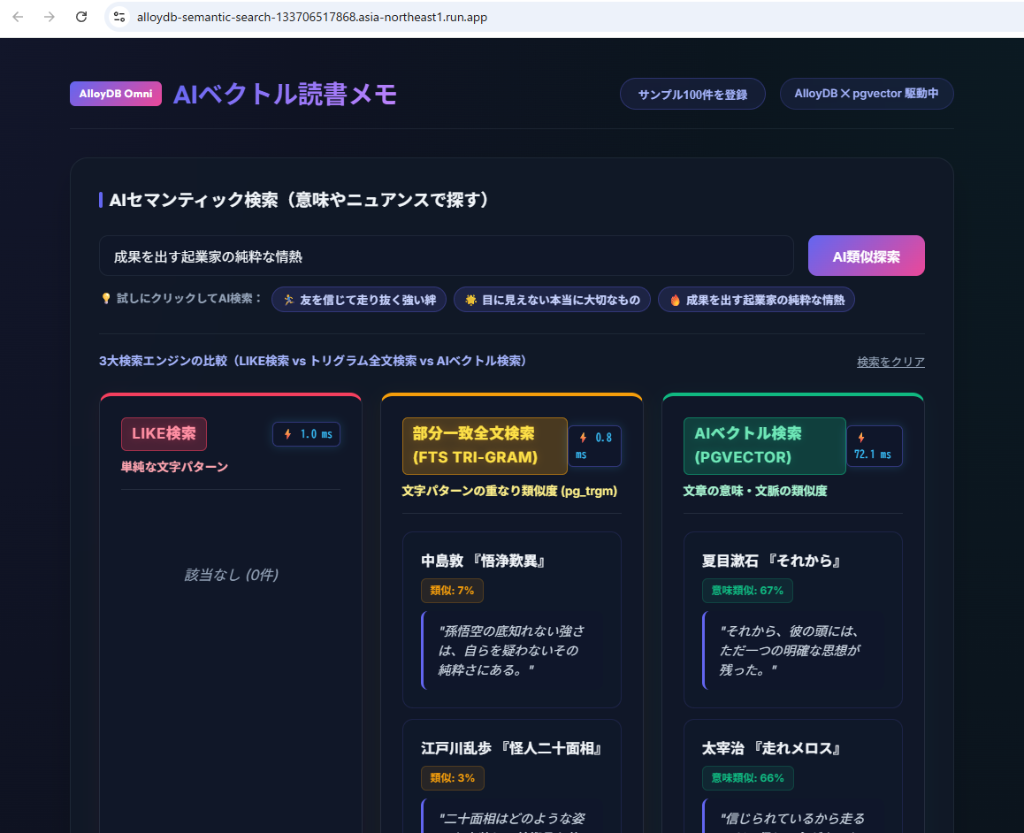Open the 江戸川乱歩『怪人二十面相』 result card title

(511, 748)
